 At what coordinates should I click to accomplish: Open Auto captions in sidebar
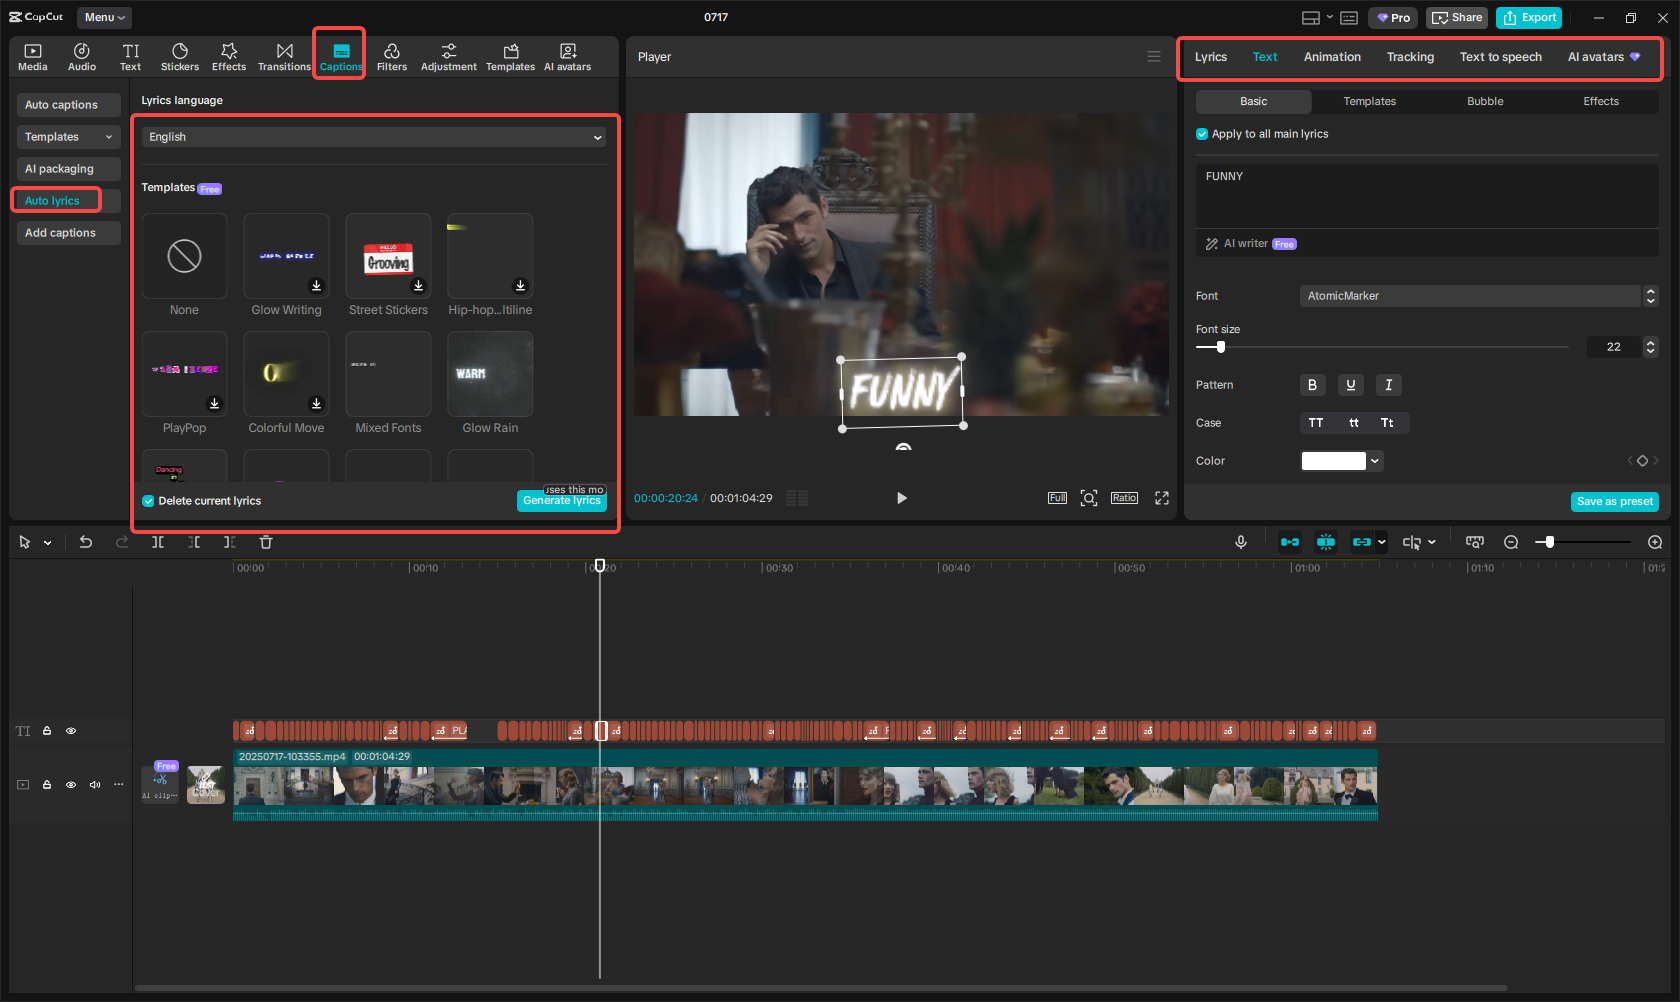[x=68, y=105]
